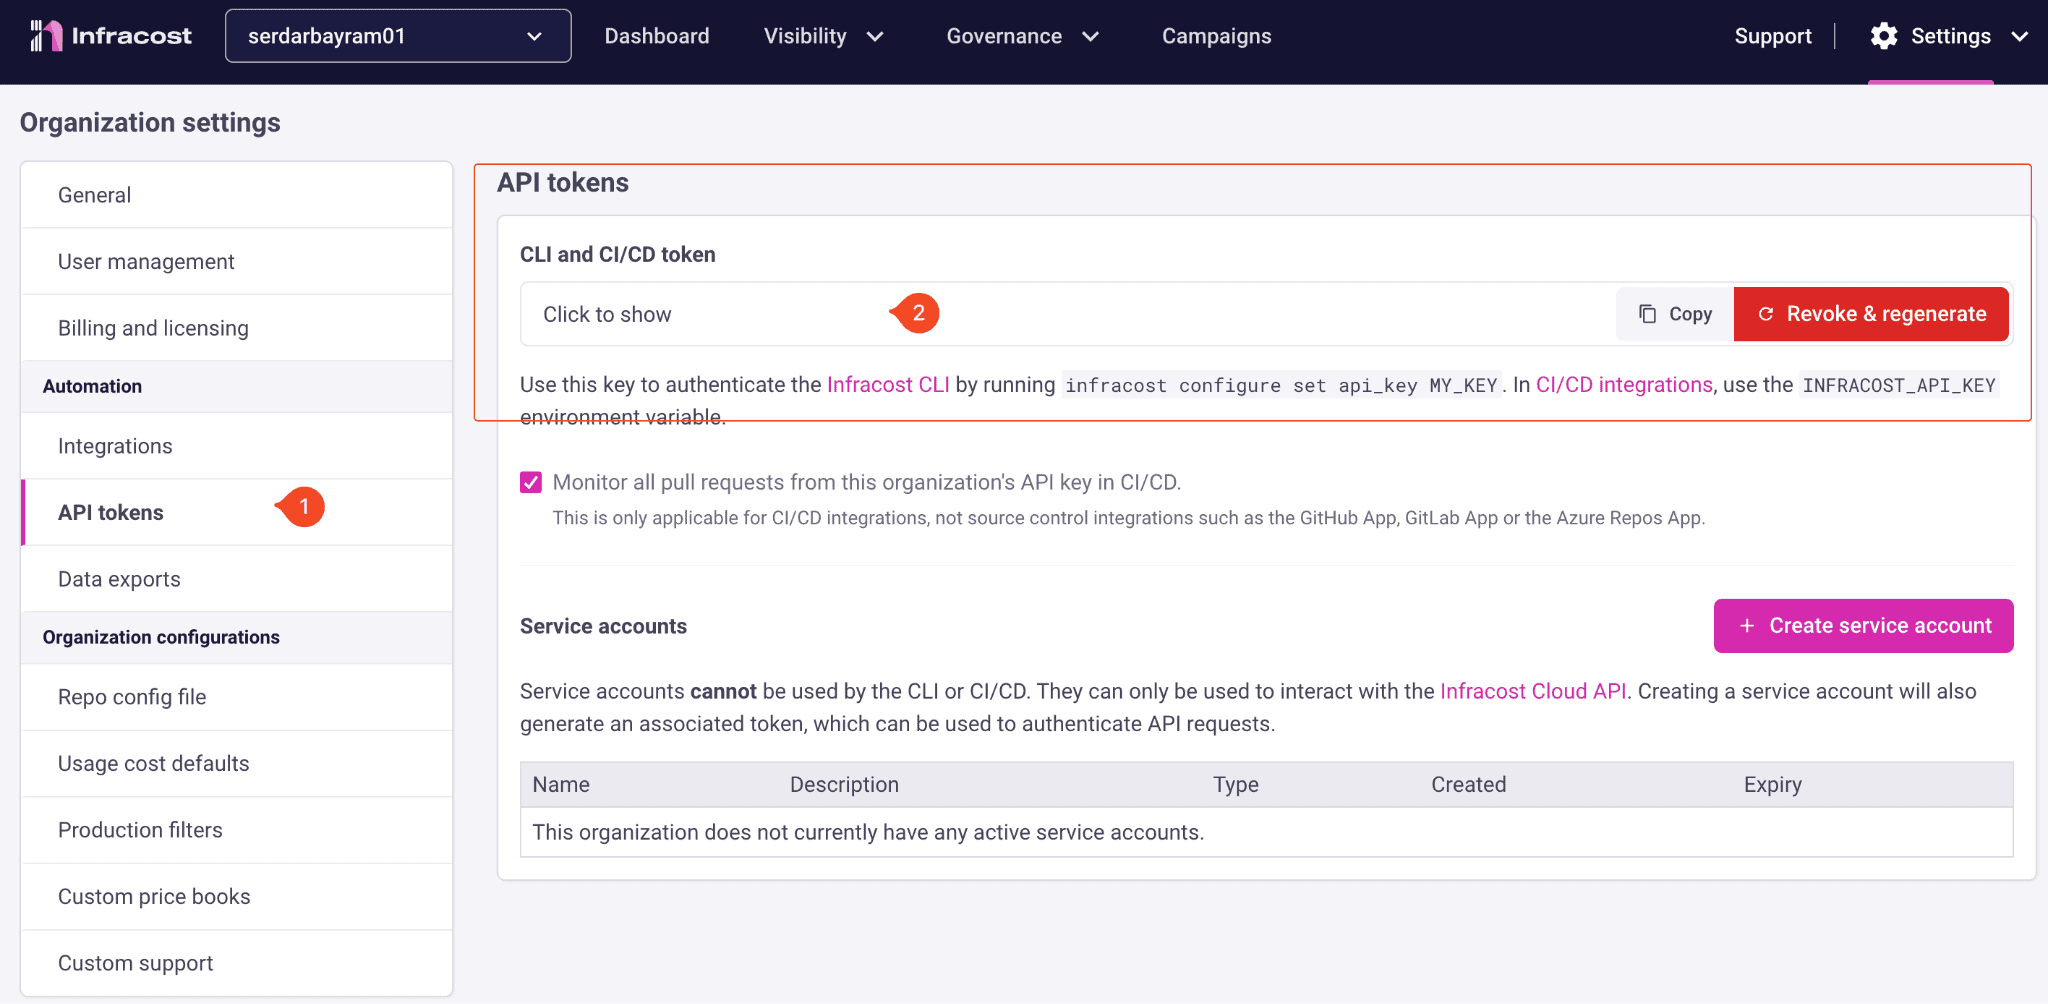Uncheck Monitor all pull requests checkbox
The image size is (2048, 1004).
pyautogui.click(x=531, y=482)
